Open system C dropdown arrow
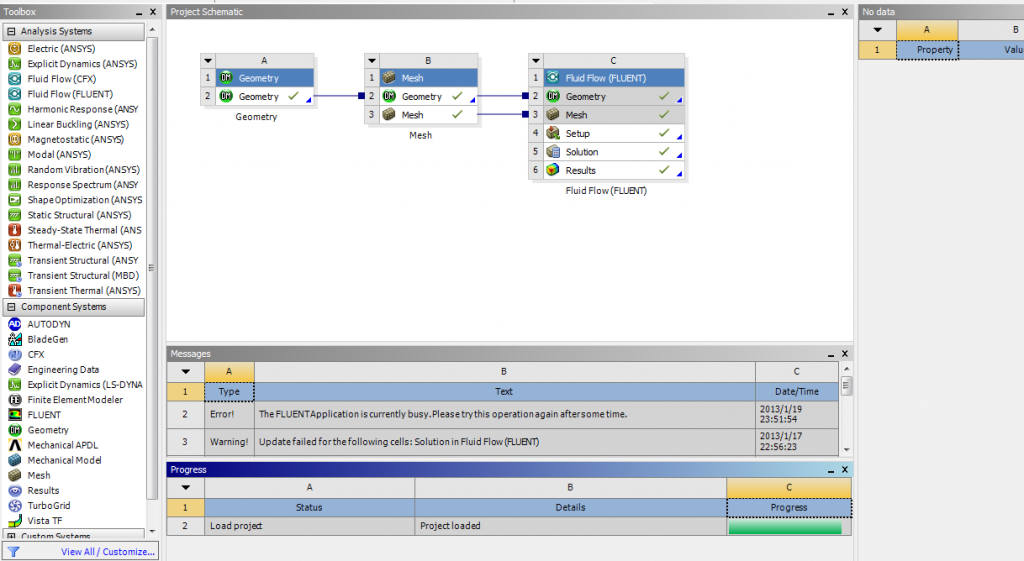The height and width of the screenshot is (561, 1024). (x=536, y=61)
